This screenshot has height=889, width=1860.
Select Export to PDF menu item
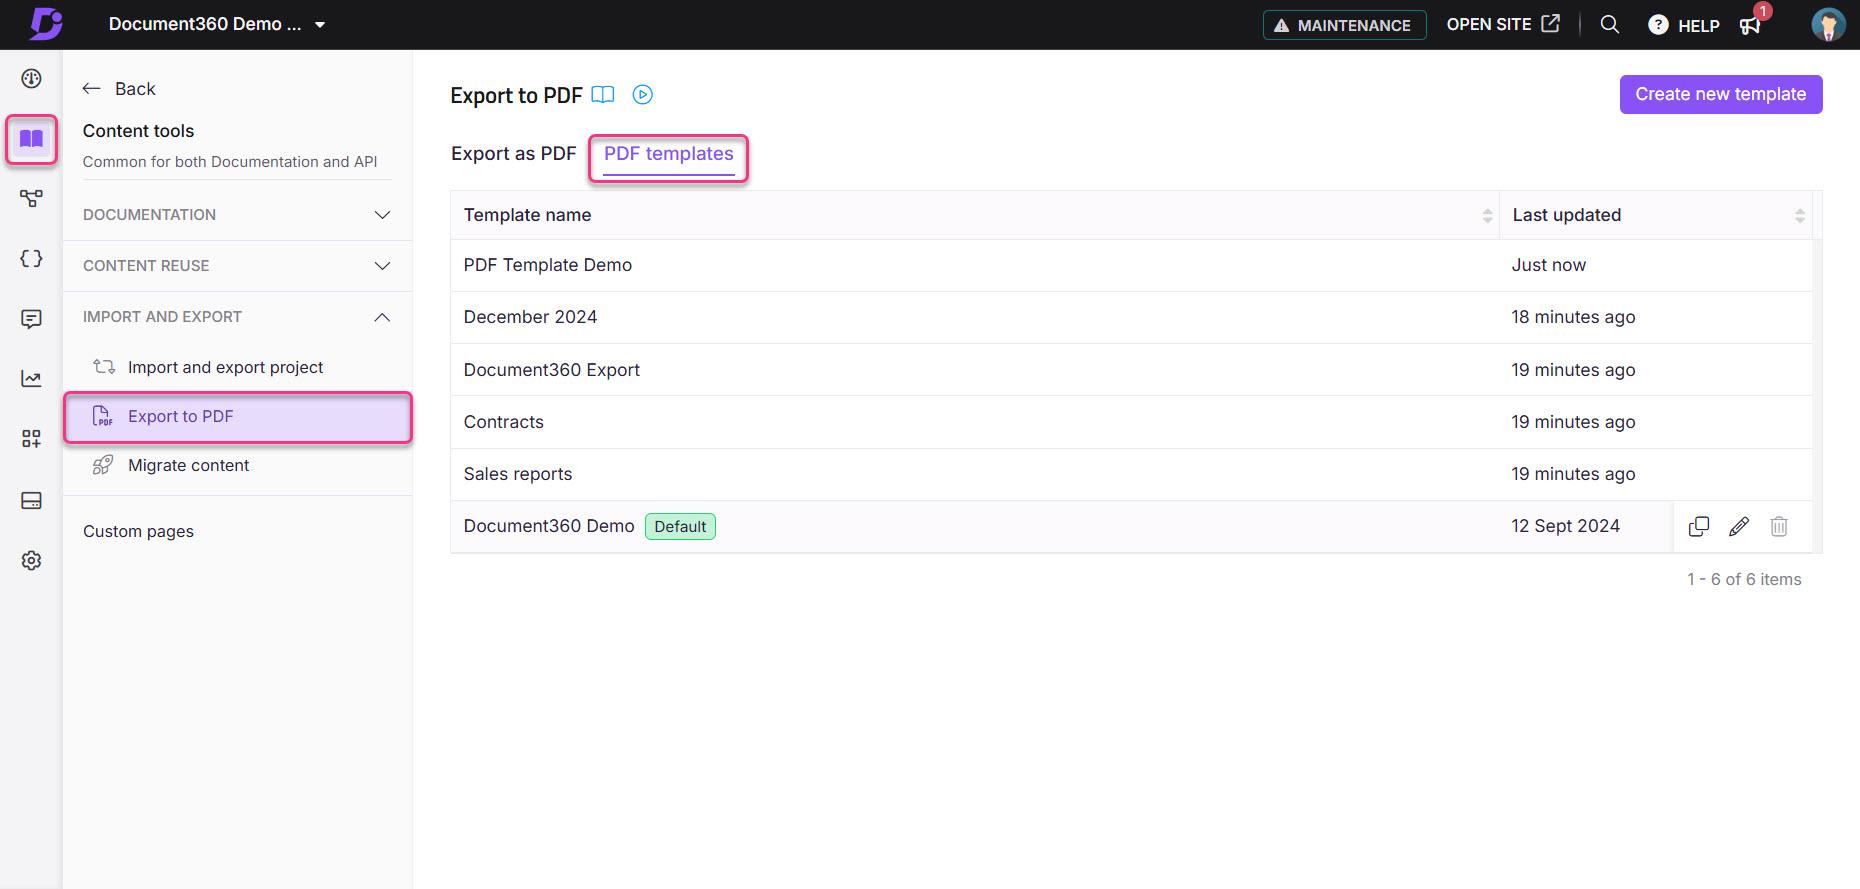(x=238, y=417)
